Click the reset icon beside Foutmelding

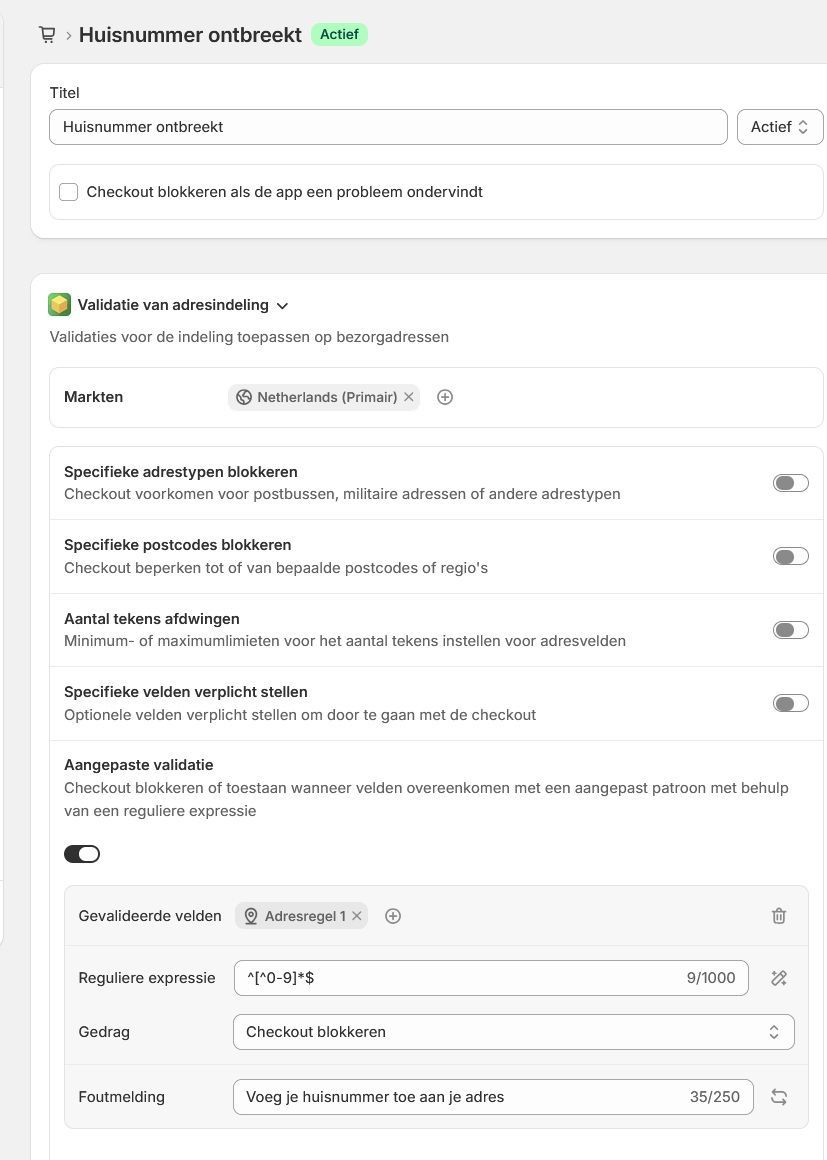[779, 1096]
